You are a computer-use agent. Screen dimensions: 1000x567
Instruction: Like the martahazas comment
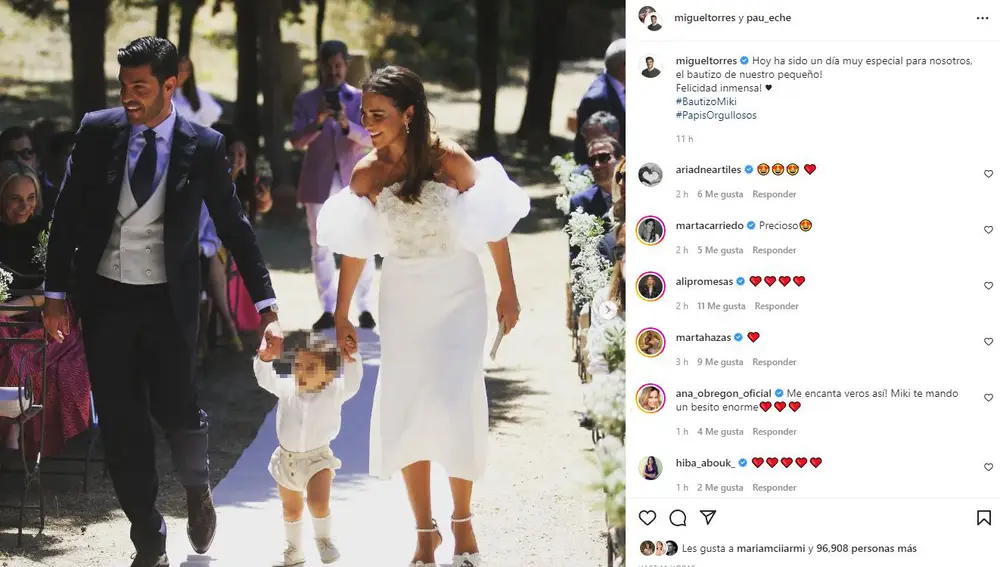[x=988, y=342]
